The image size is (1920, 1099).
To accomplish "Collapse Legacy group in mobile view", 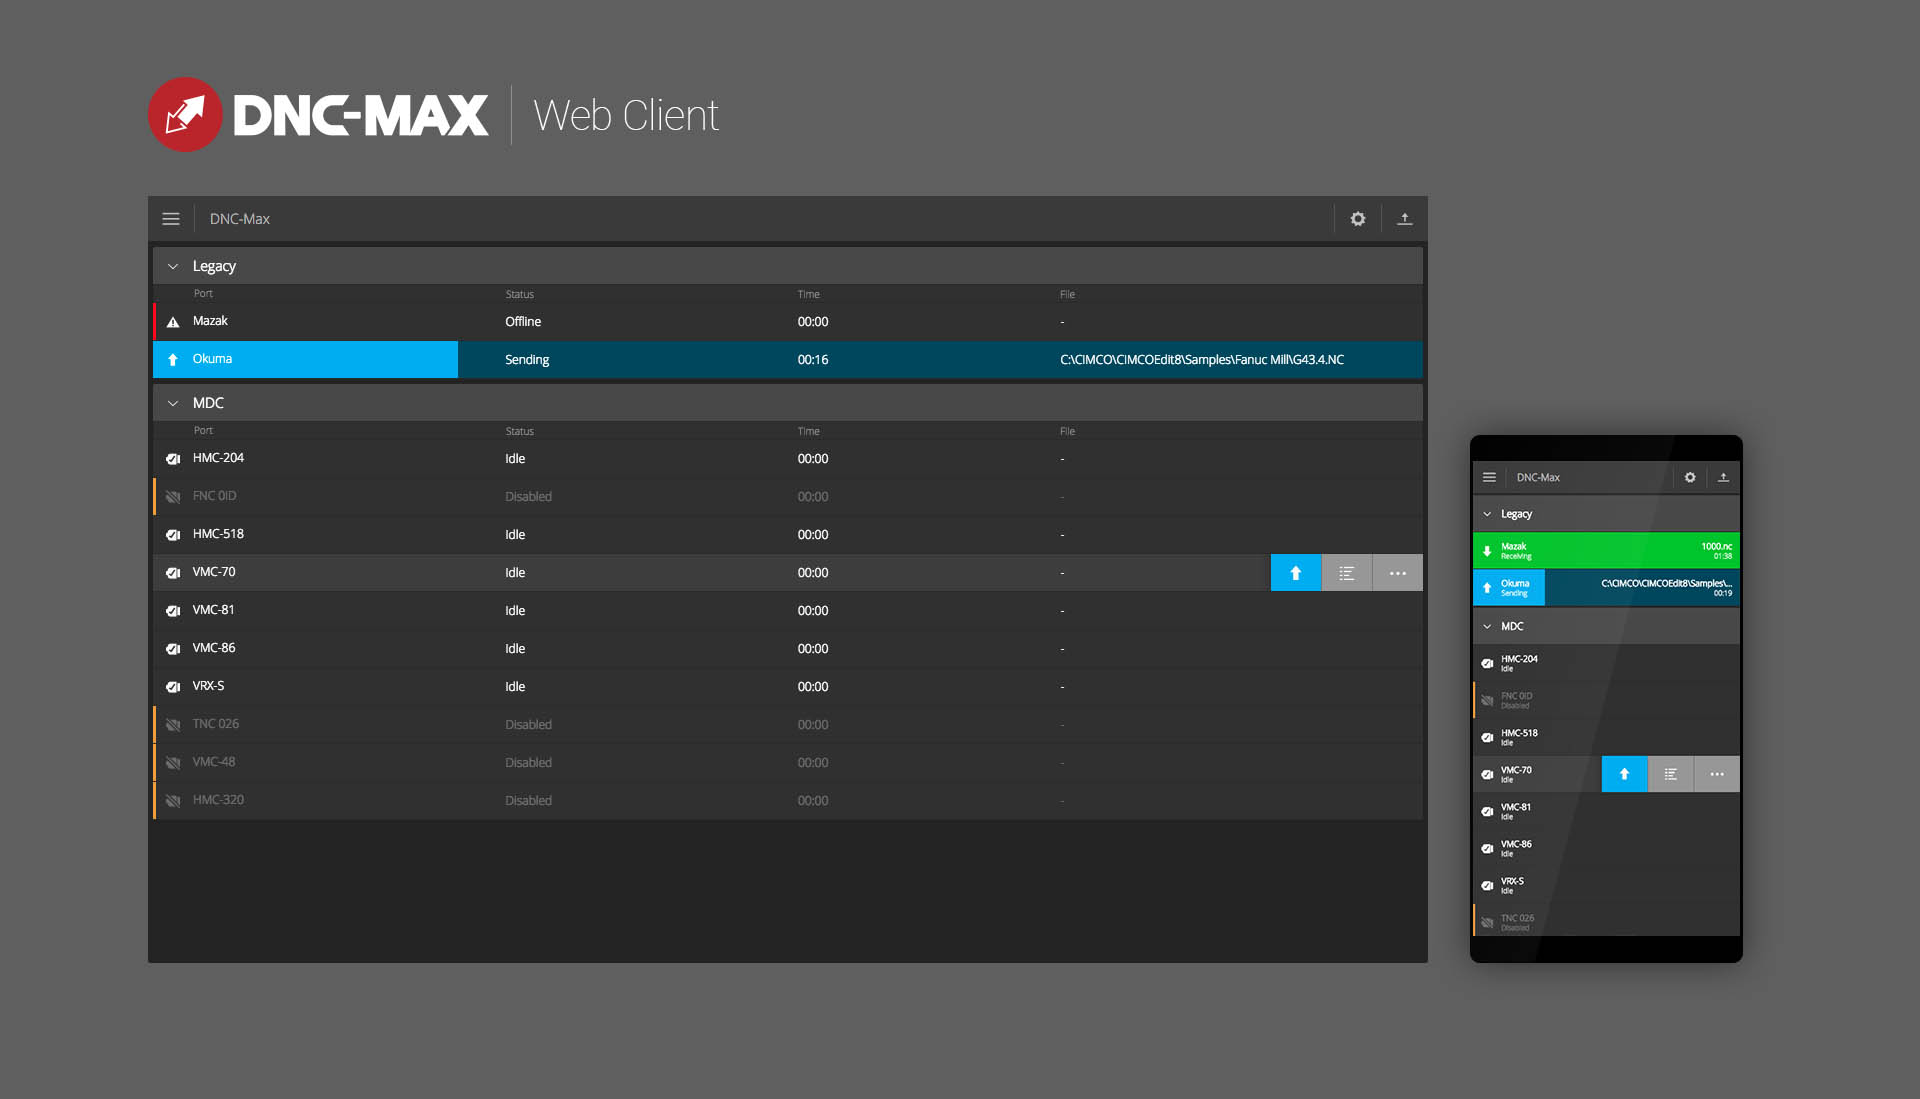I will coord(1487,514).
